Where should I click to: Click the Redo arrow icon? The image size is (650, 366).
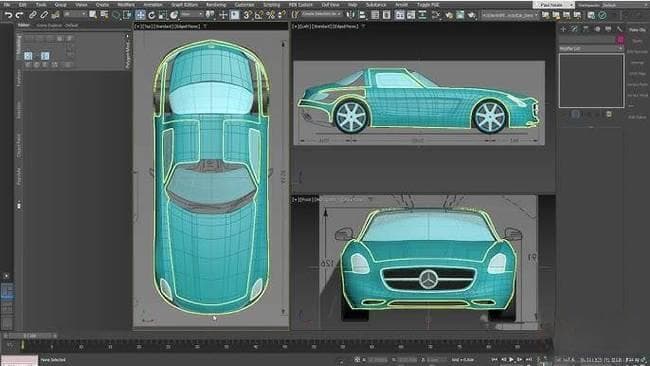click(x=19, y=15)
